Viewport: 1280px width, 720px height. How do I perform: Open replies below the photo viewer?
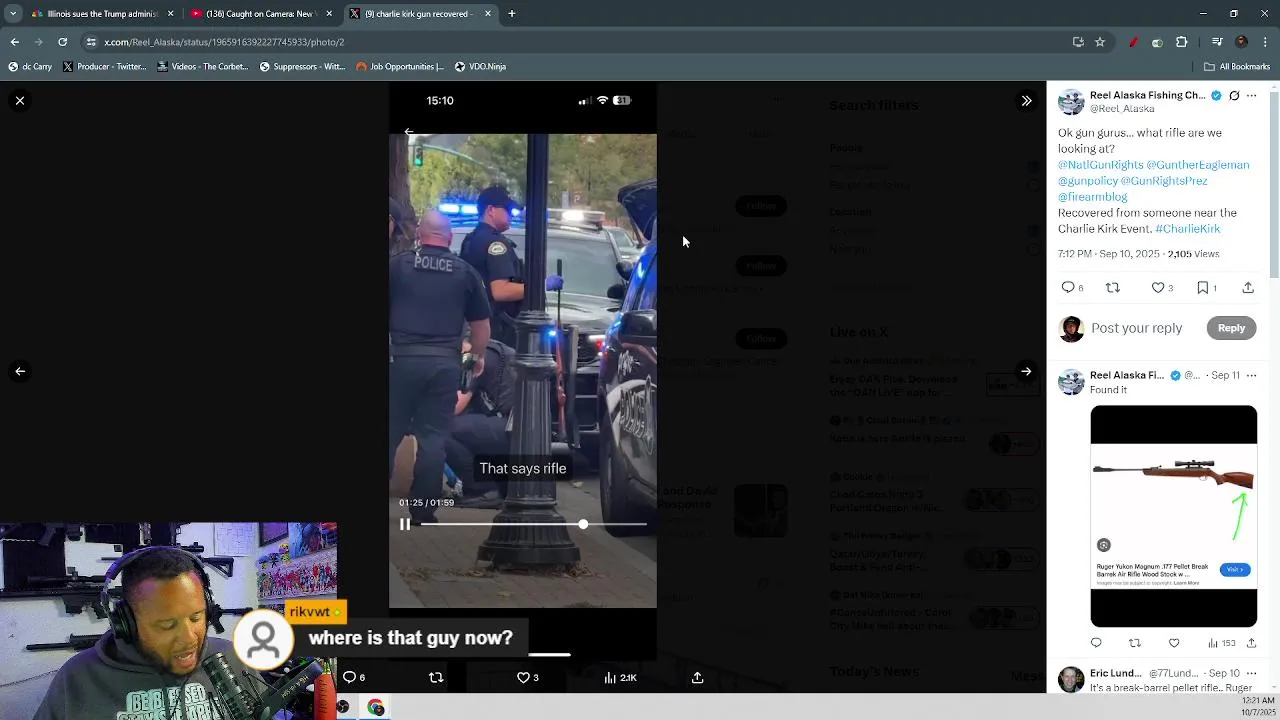pos(354,677)
